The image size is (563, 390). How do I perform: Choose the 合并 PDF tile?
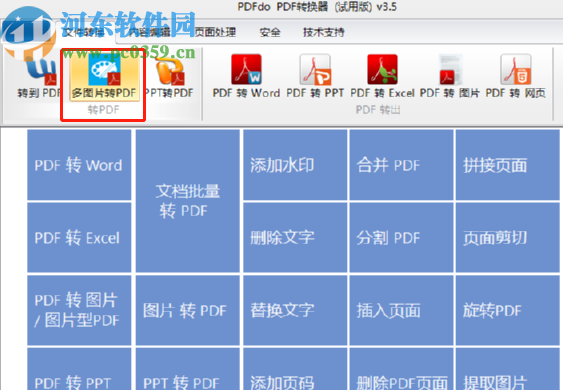401,165
